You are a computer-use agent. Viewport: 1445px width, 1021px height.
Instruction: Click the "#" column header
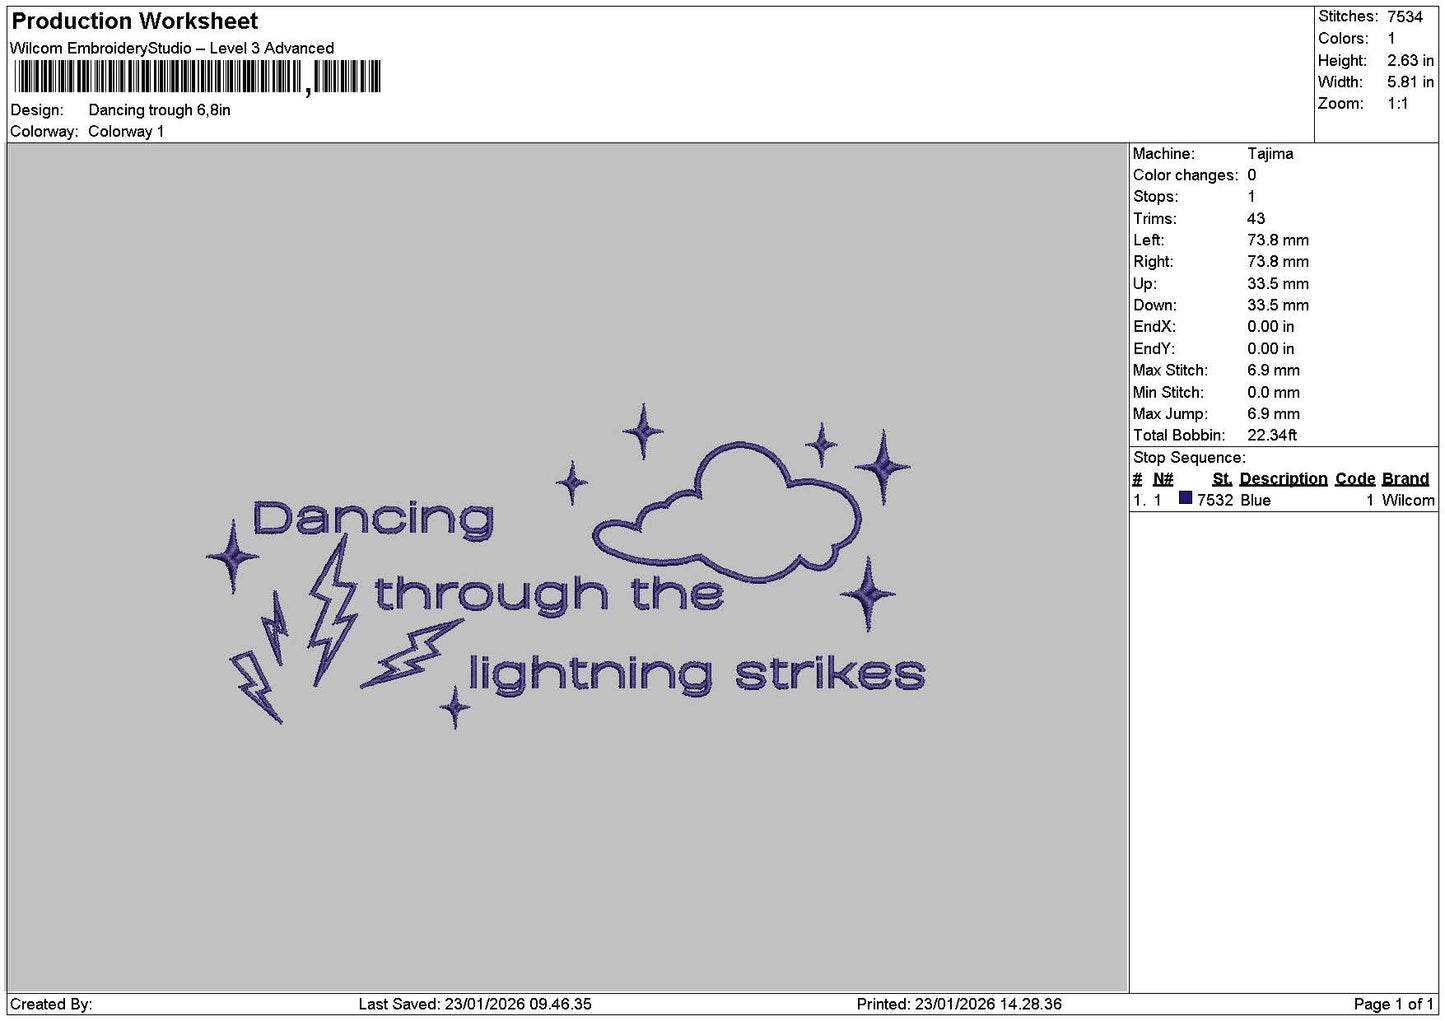point(1137,479)
